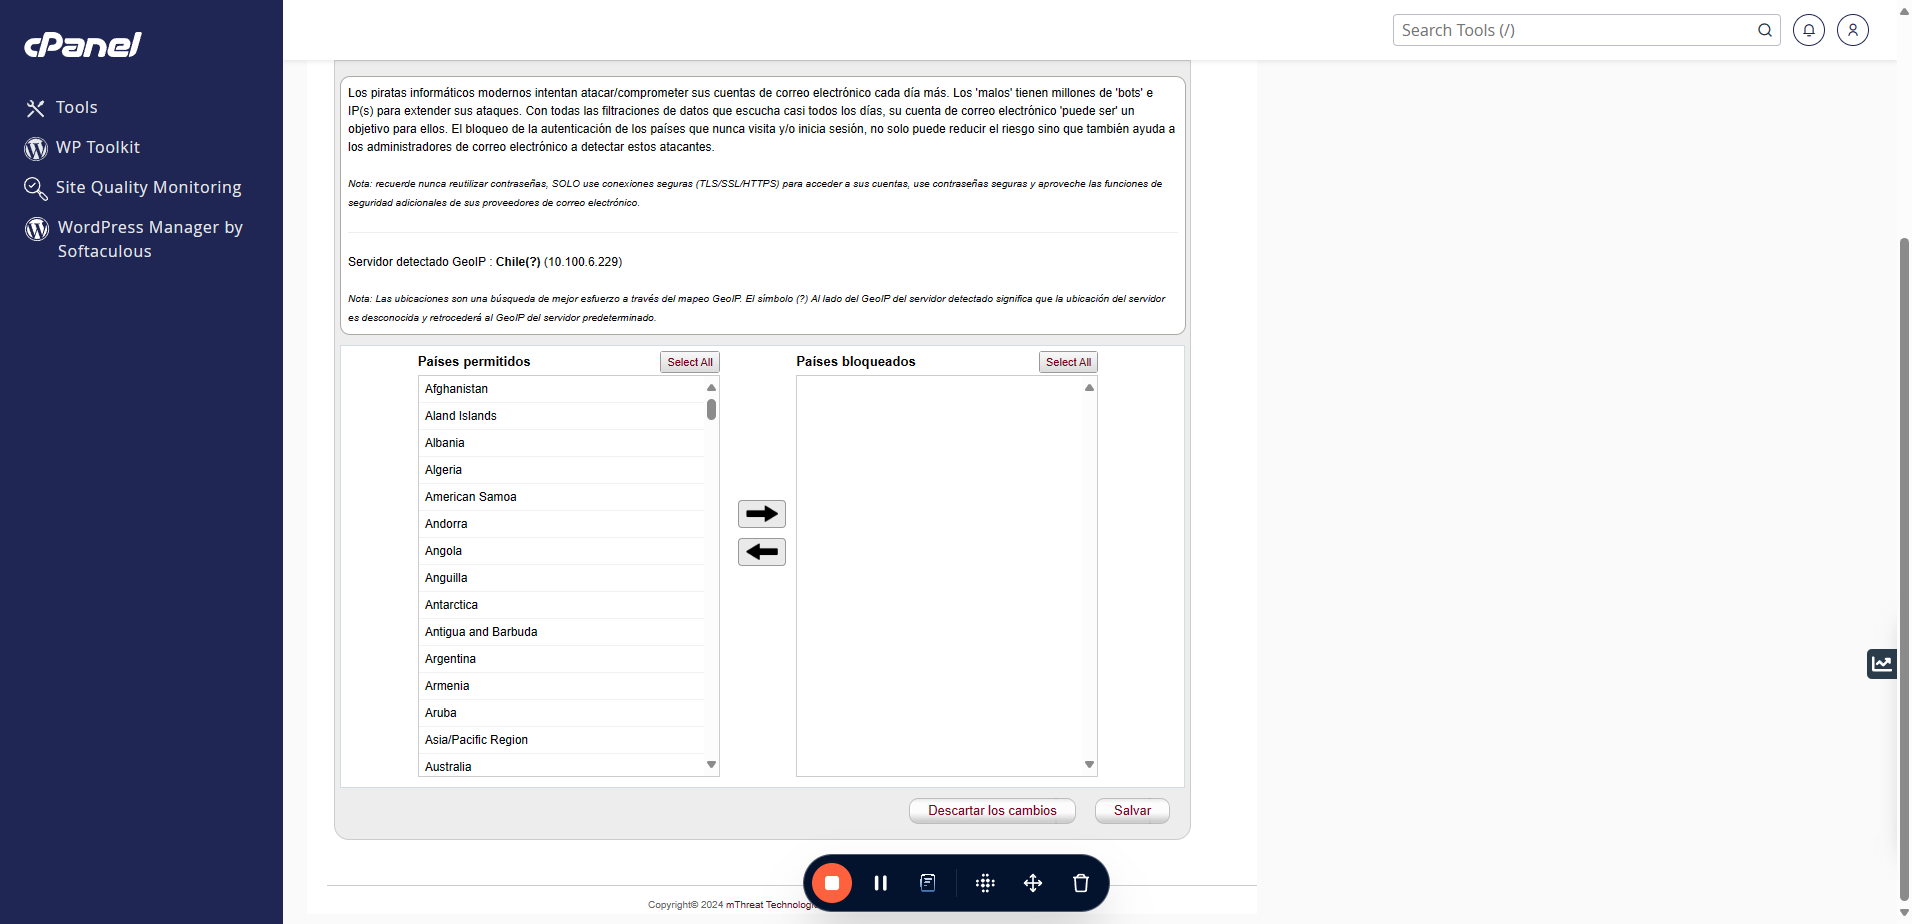Viewport: 1912px width, 924px height.
Task: Click the recorder notes icon
Action: (928, 883)
